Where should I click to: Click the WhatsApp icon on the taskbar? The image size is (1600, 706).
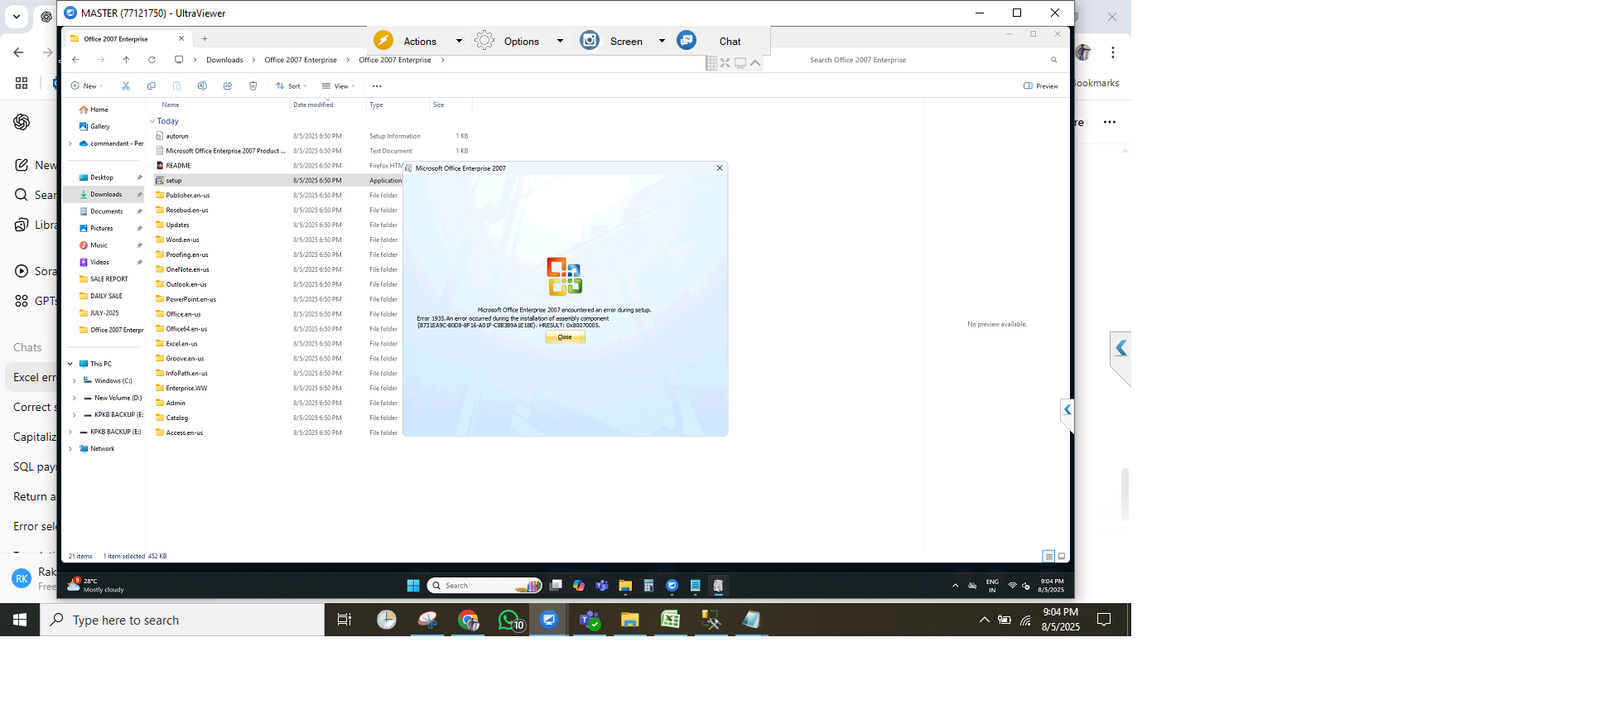coord(509,620)
